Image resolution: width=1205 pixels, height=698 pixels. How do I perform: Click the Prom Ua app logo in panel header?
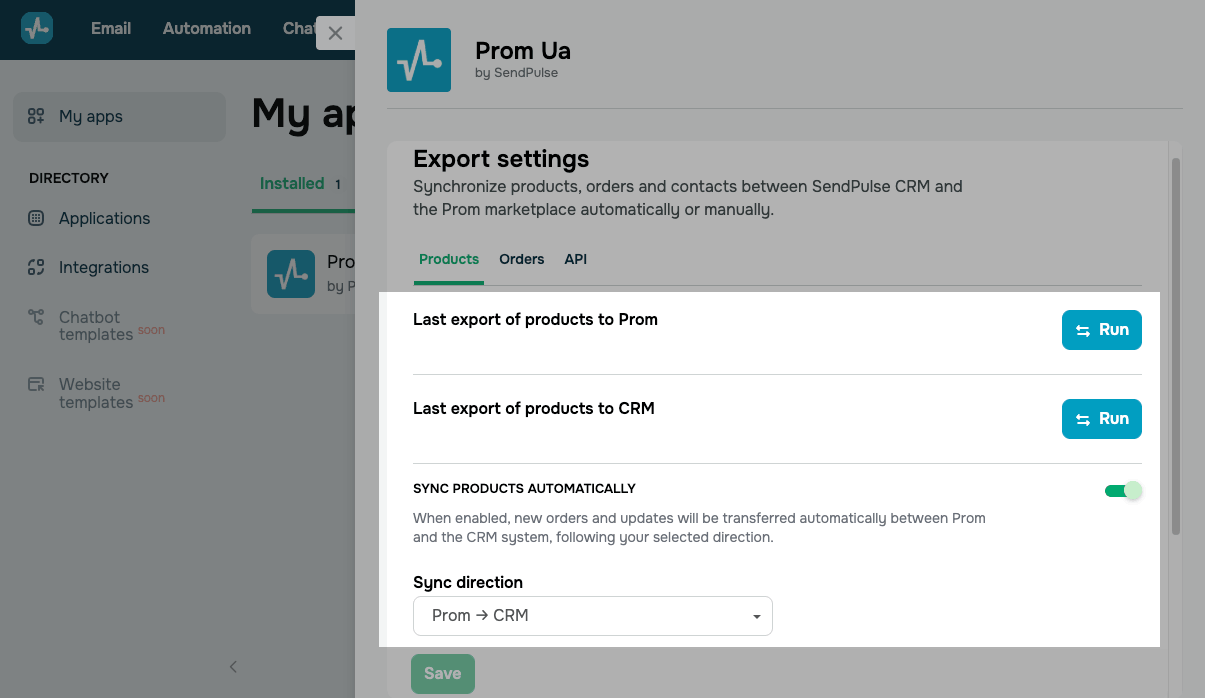coord(418,60)
